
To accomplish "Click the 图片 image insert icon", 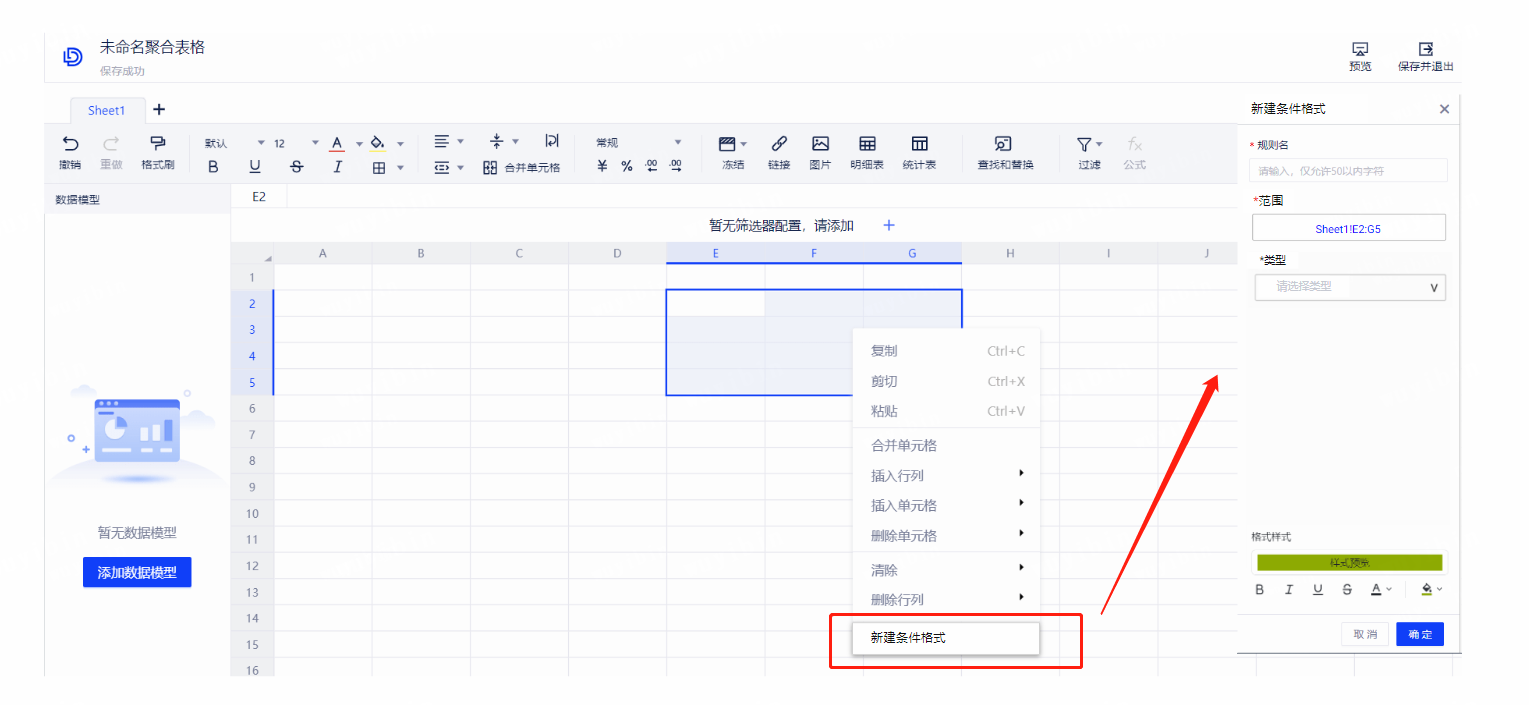I will (x=820, y=144).
